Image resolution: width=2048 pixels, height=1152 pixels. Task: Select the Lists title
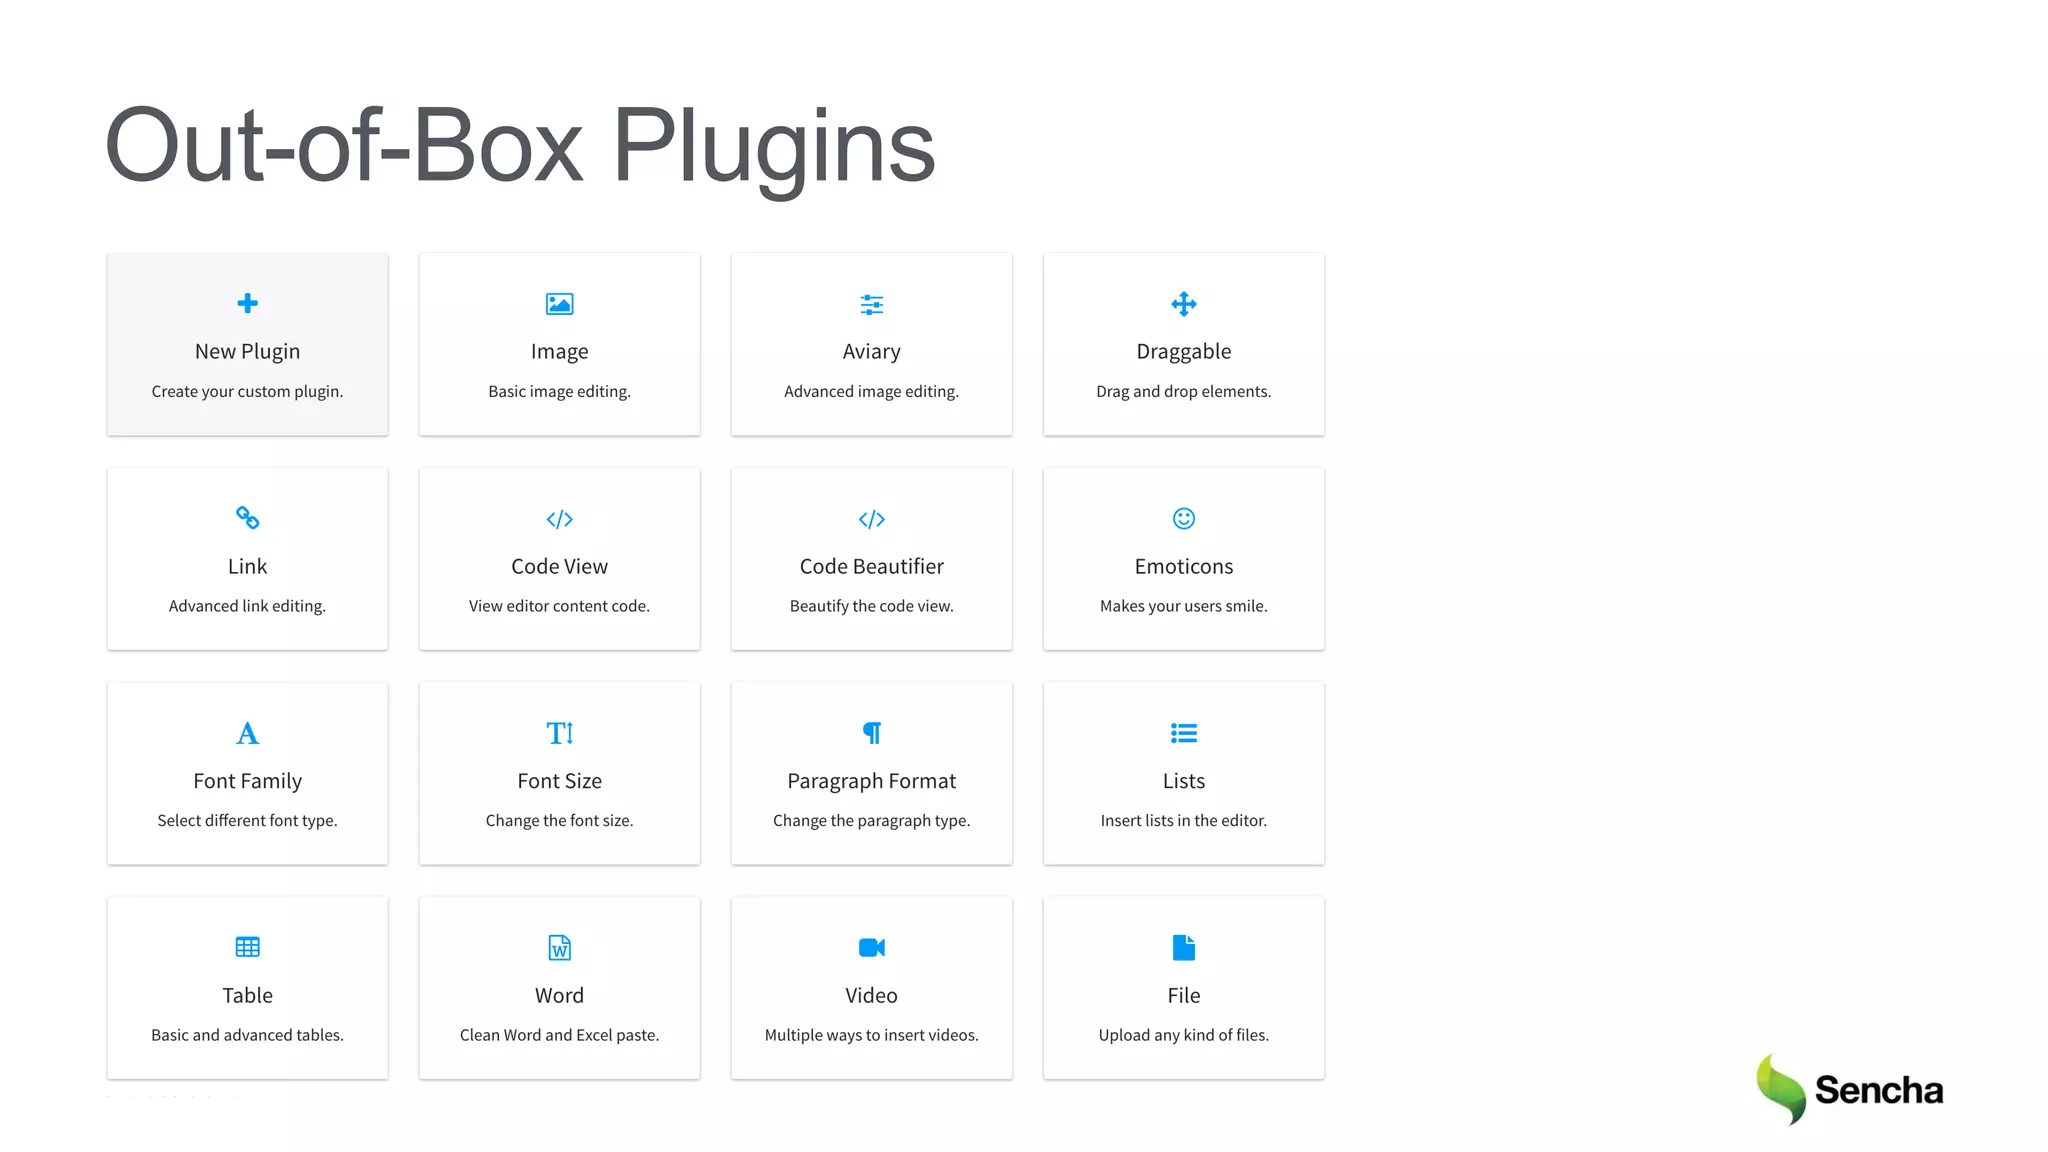(x=1183, y=781)
